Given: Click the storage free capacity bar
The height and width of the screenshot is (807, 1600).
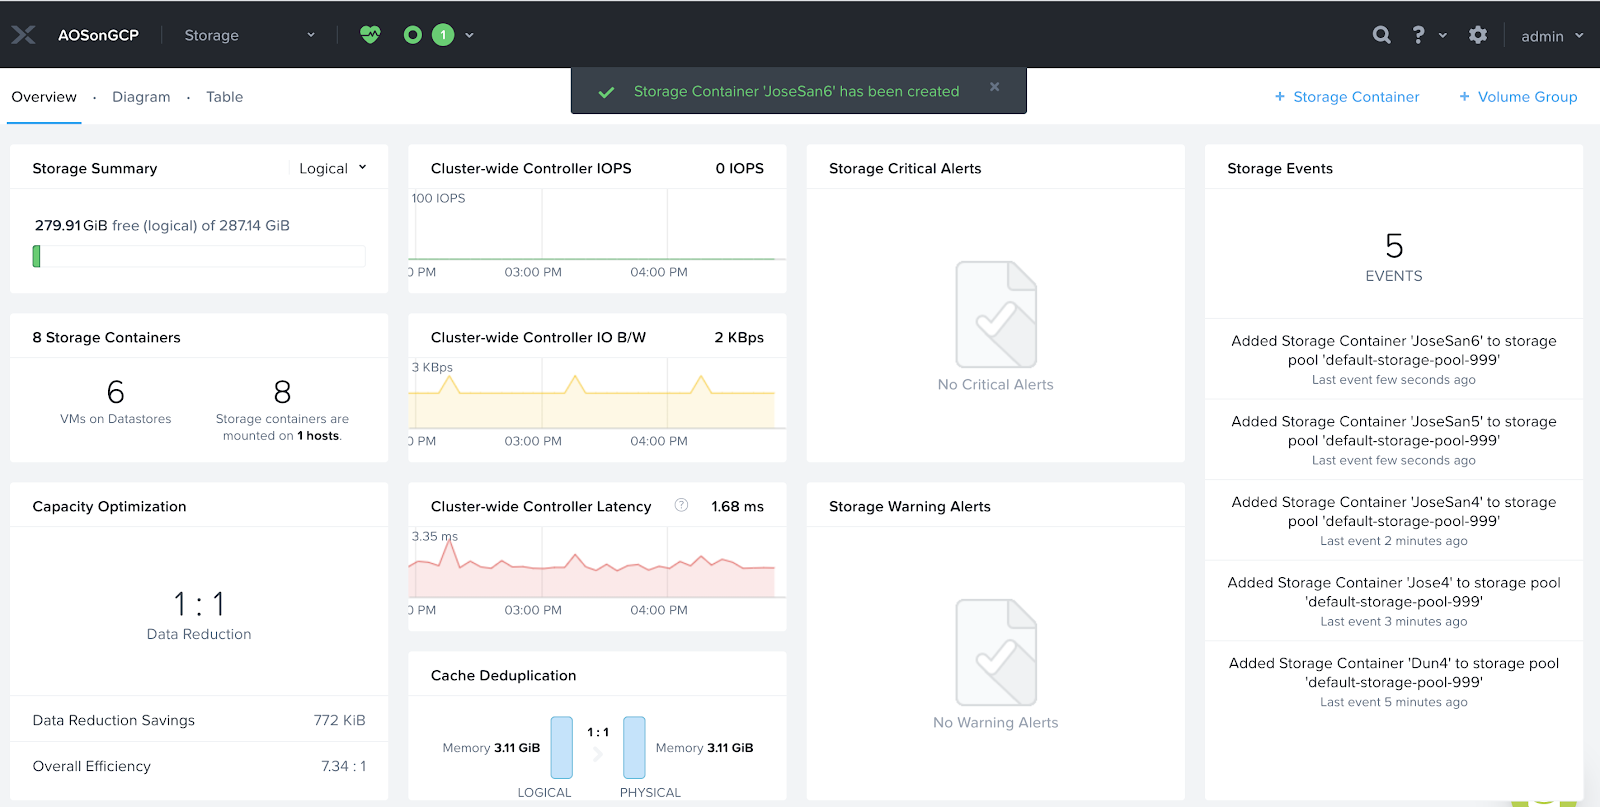Looking at the screenshot, I should point(199,257).
